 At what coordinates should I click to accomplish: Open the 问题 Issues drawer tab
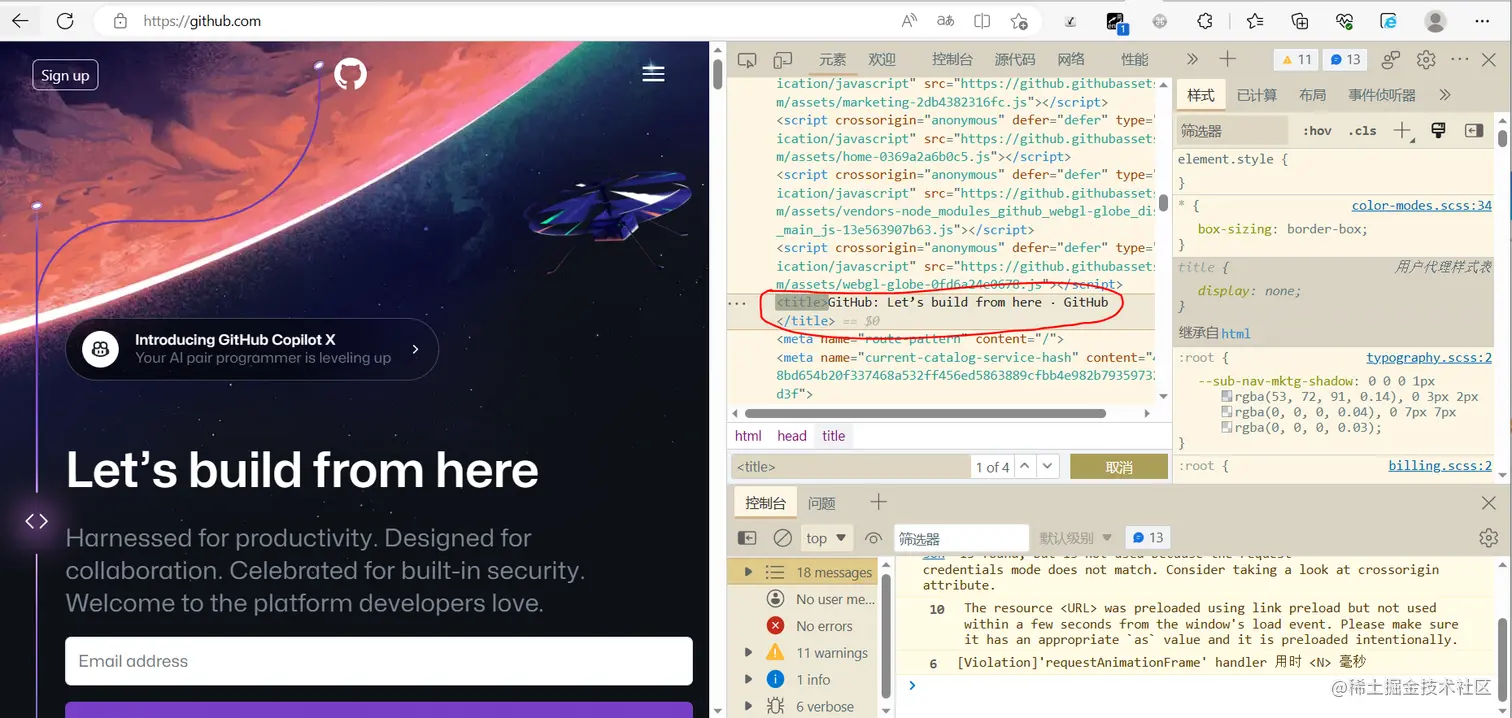pyautogui.click(x=821, y=503)
